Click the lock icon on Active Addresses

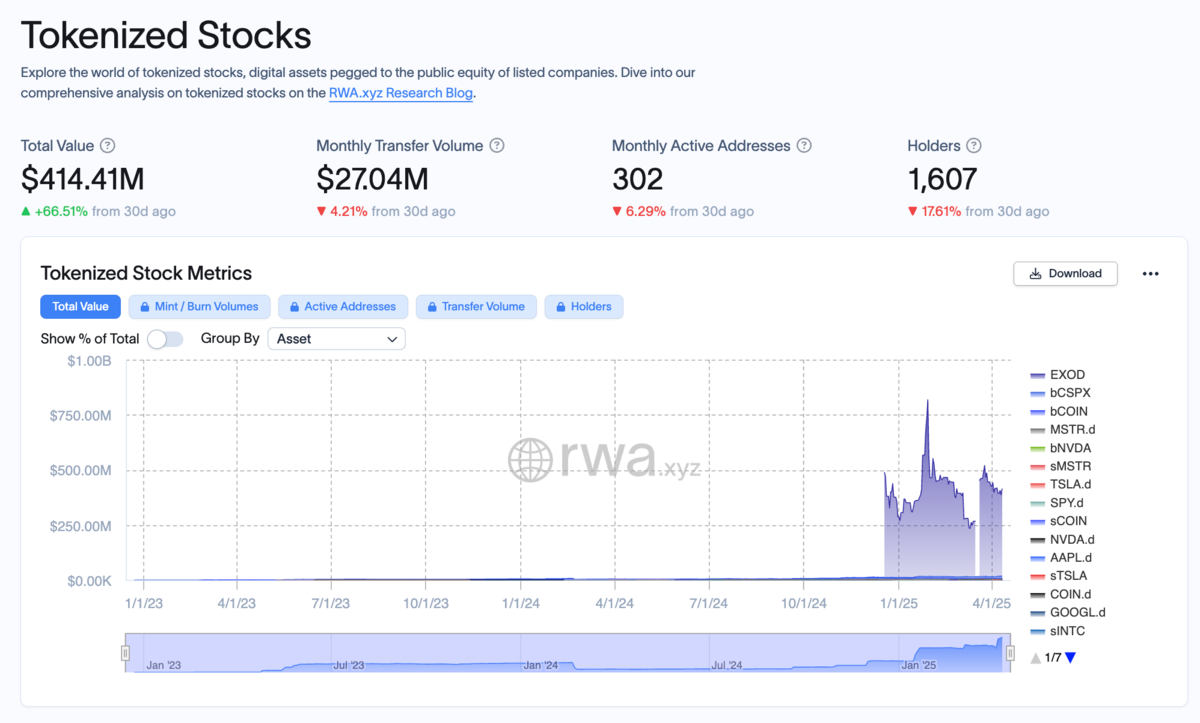coord(295,307)
